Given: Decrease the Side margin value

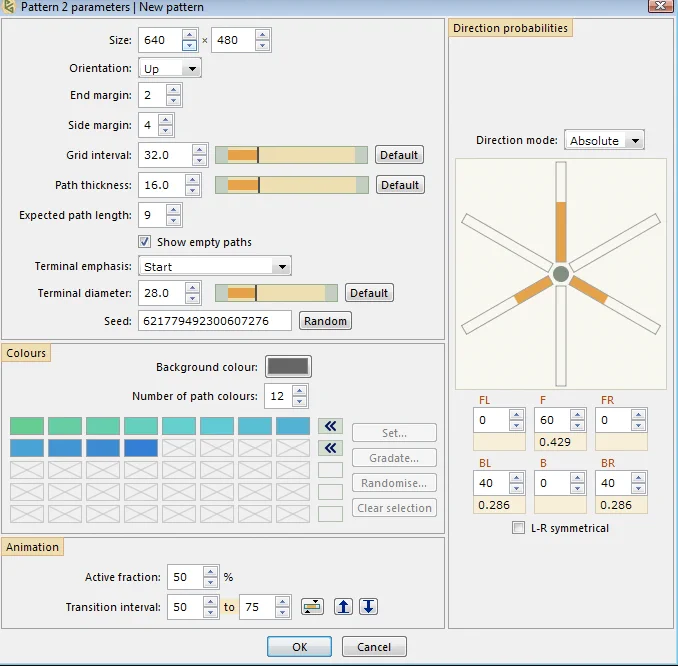Looking at the screenshot, I should point(166,130).
